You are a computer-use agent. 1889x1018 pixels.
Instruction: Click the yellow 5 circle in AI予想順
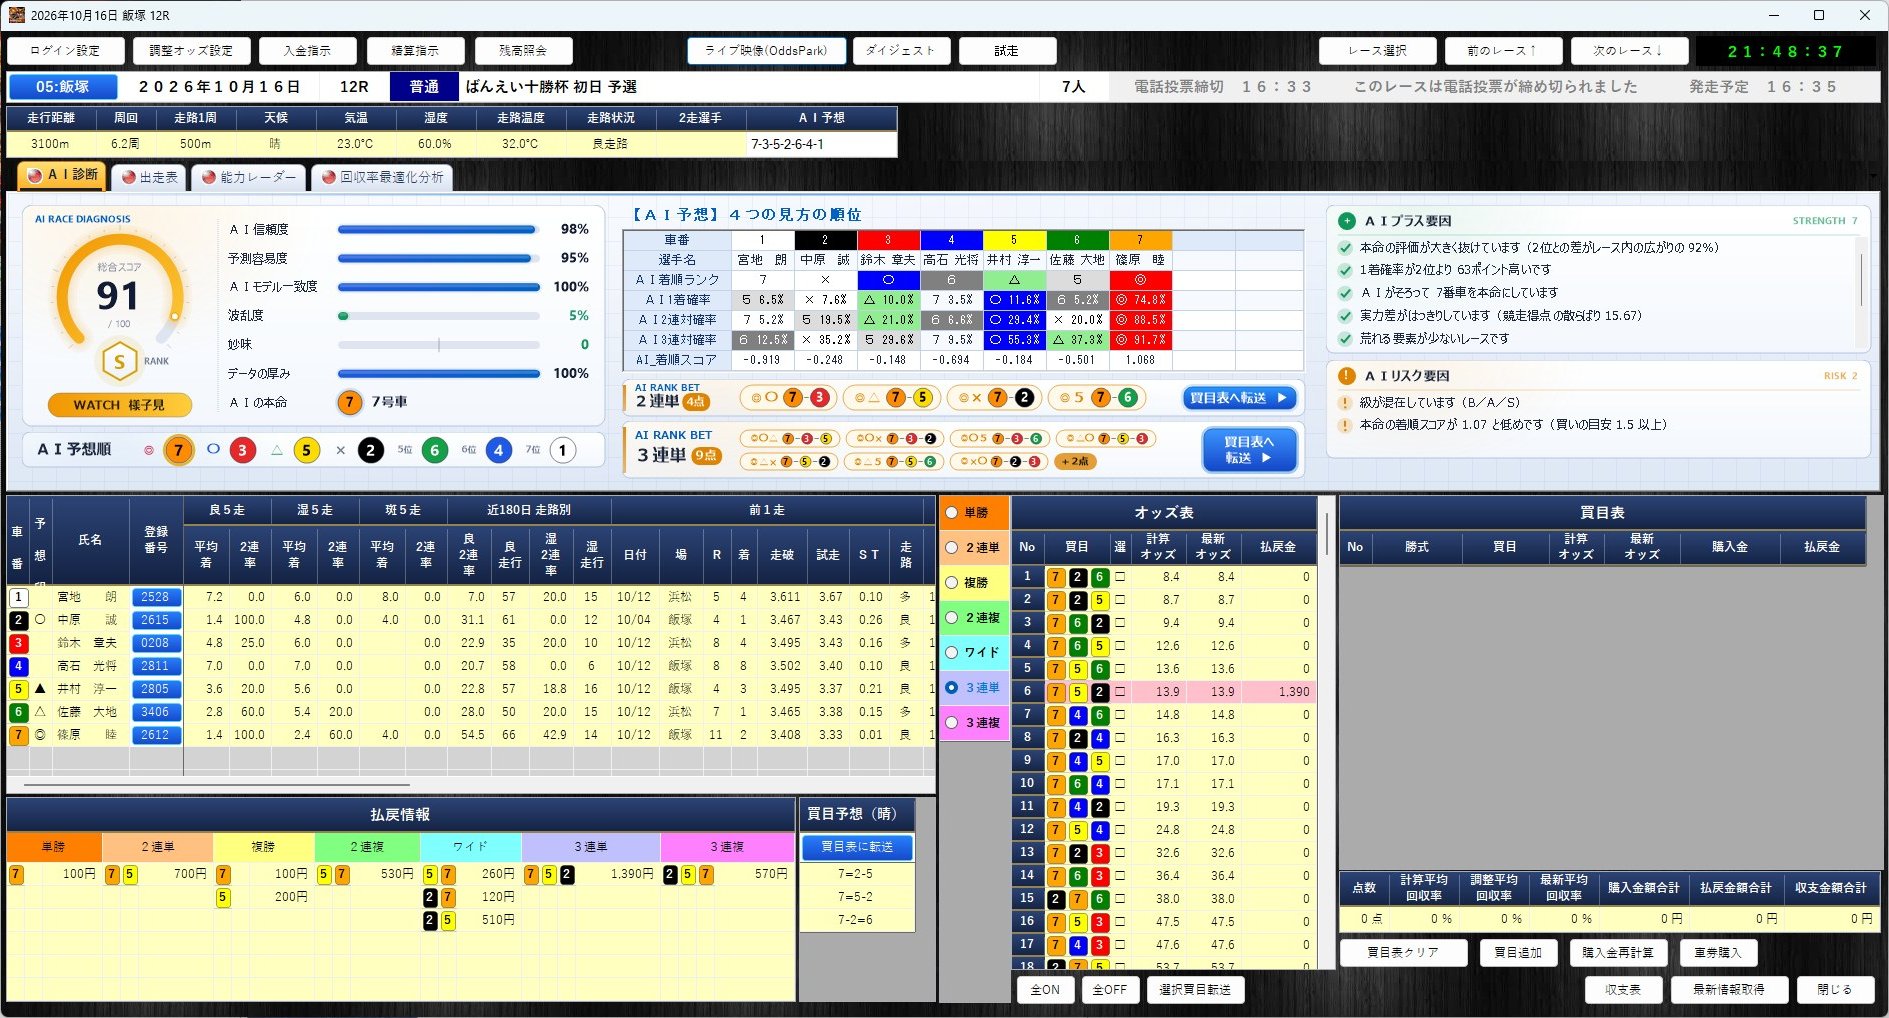(x=306, y=450)
